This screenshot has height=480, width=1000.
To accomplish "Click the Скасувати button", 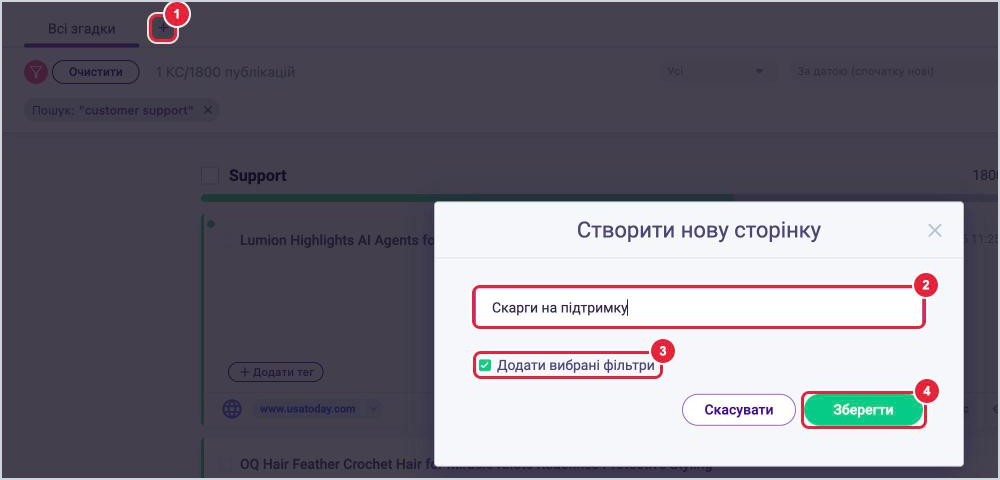I will (x=739, y=410).
